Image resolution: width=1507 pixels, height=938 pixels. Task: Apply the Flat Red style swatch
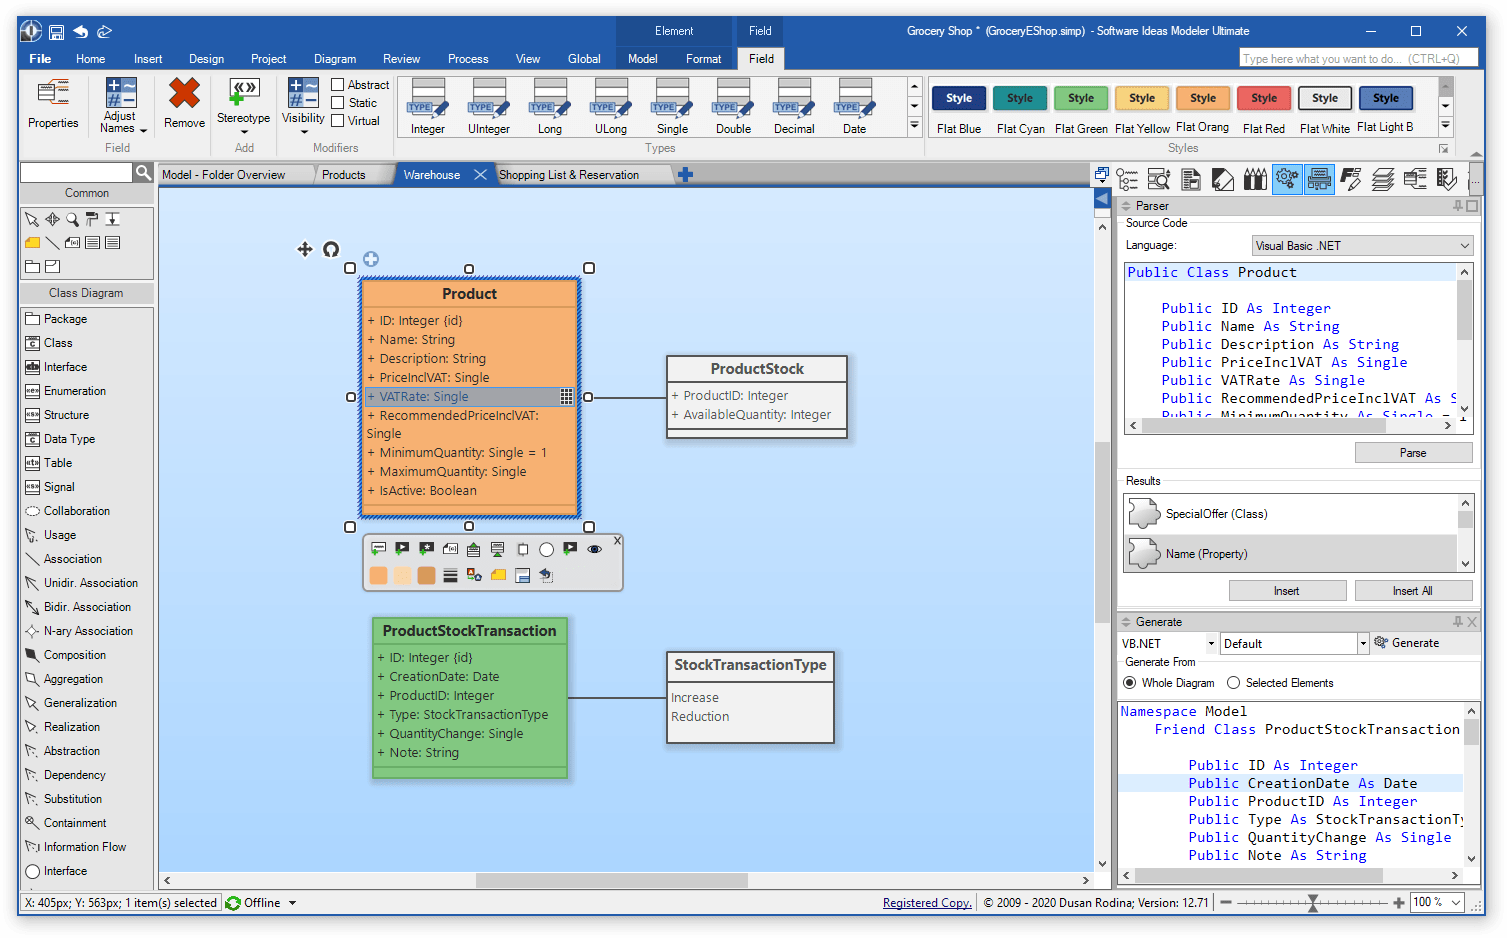(1264, 98)
